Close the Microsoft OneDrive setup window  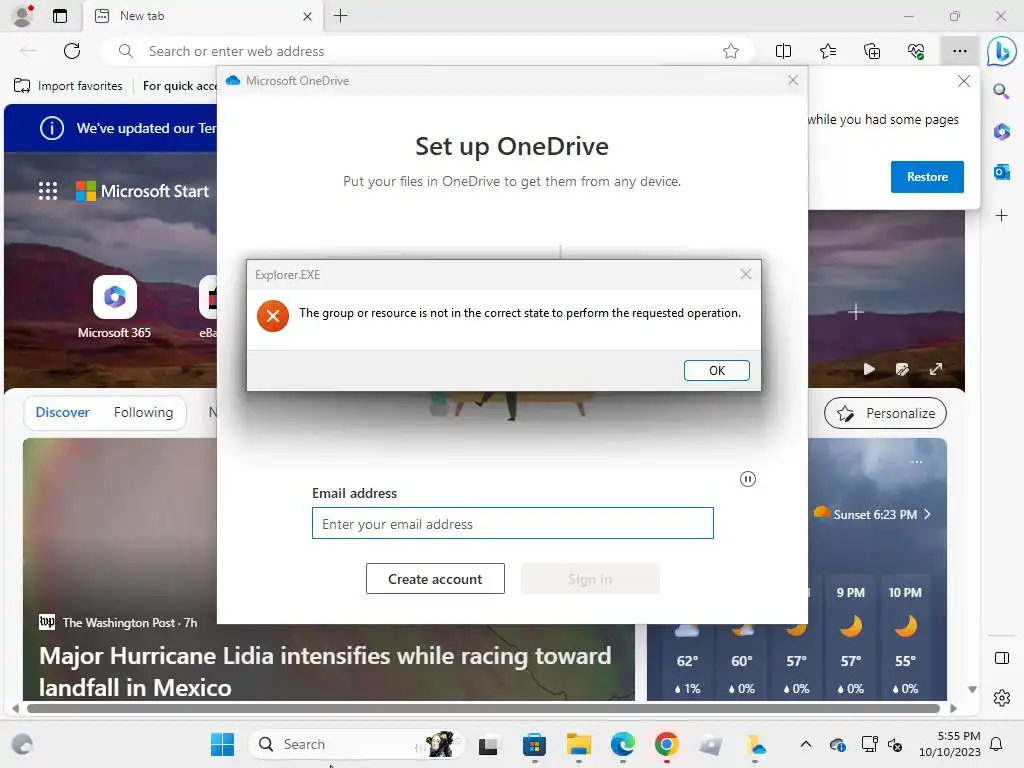pos(793,80)
